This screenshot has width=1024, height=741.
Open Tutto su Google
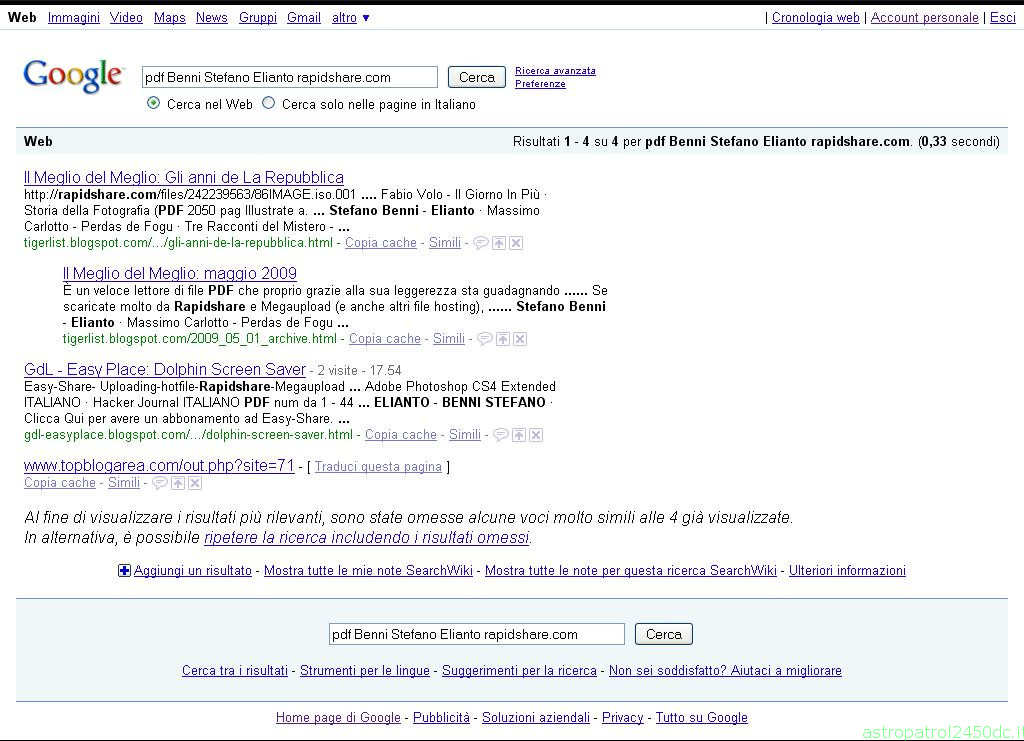click(x=701, y=717)
